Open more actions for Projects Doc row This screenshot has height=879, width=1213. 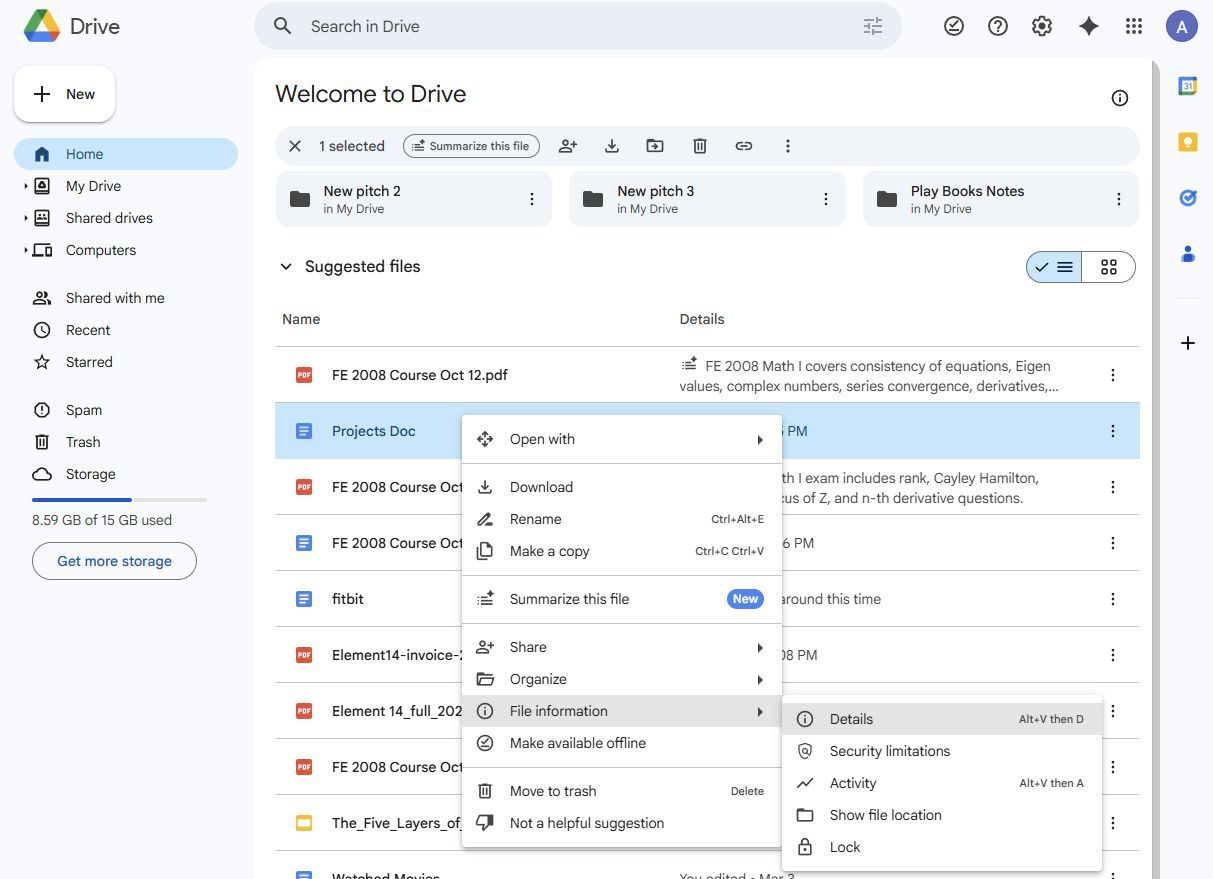click(1113, 431)
